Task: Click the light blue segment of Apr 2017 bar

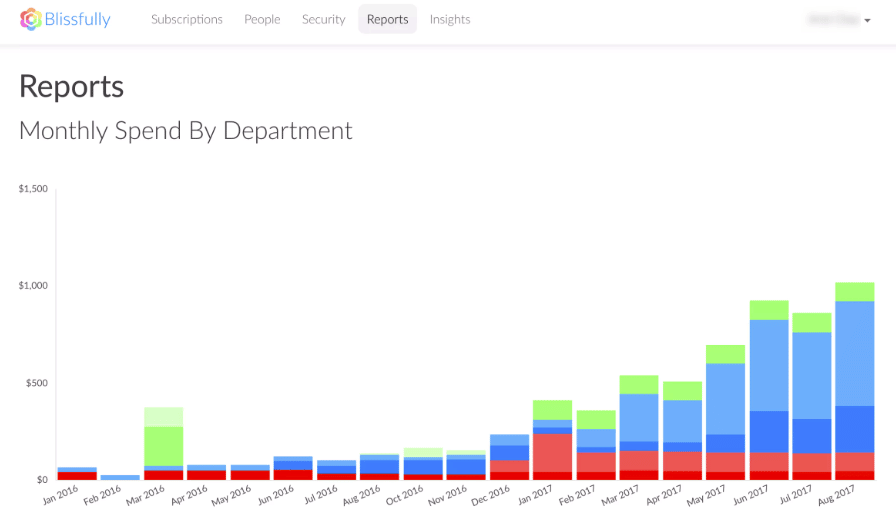Action: coord(682,421)
